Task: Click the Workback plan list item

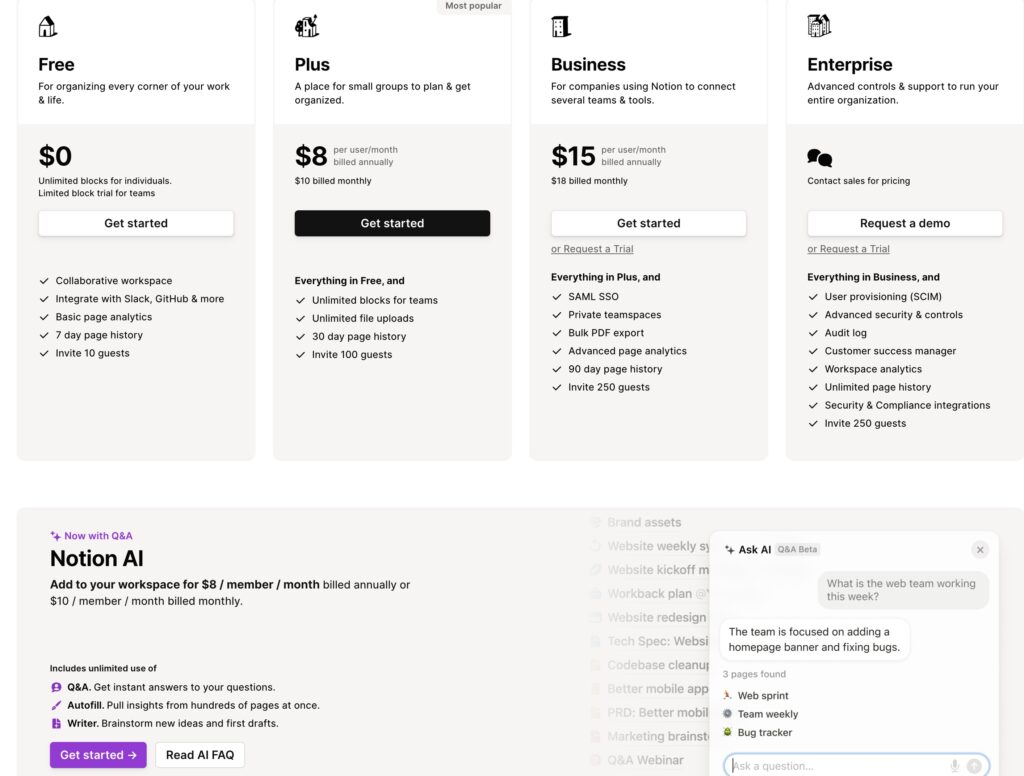Action: click(x=649, y=594)
